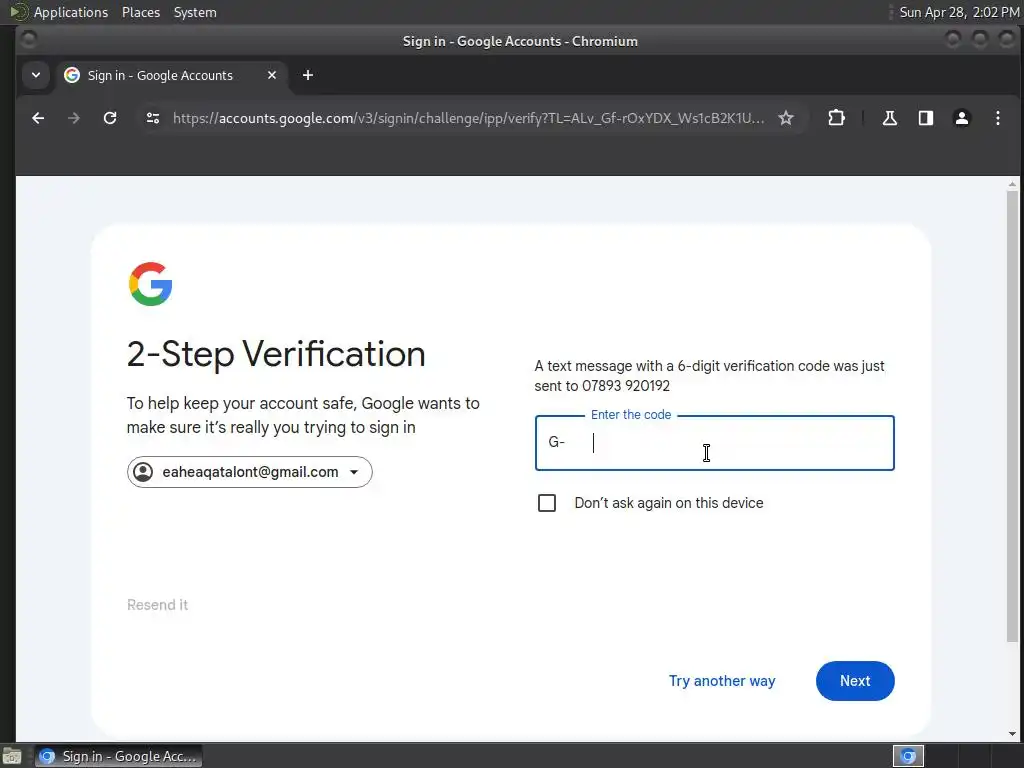Close the Sign in - Google Accounts tab

(x=272, y=75)
